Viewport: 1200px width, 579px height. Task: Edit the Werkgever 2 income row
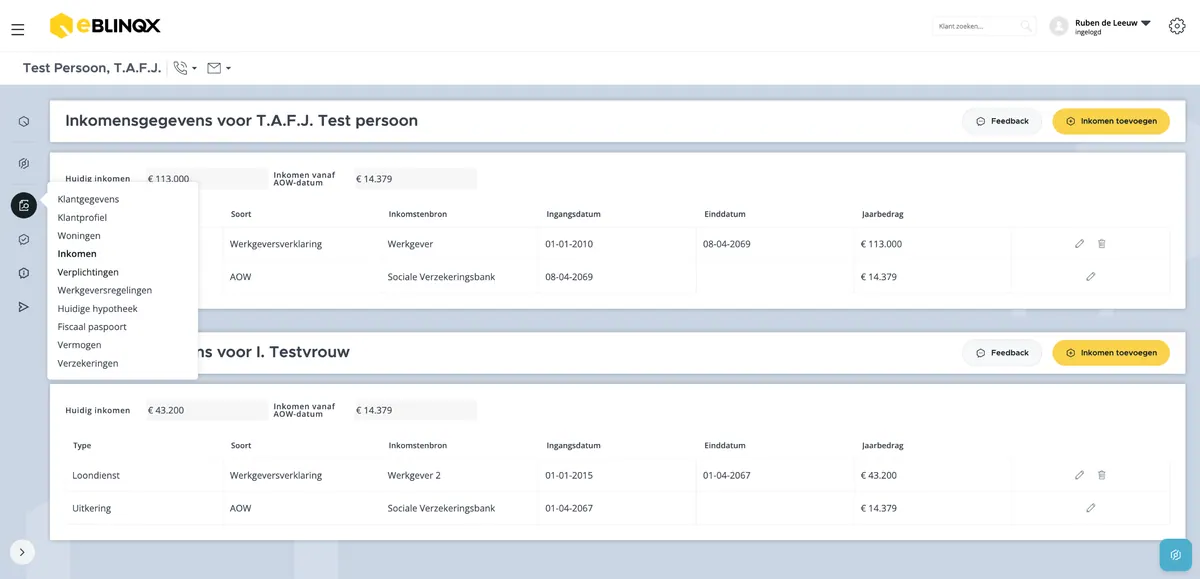coord(1079,475)
